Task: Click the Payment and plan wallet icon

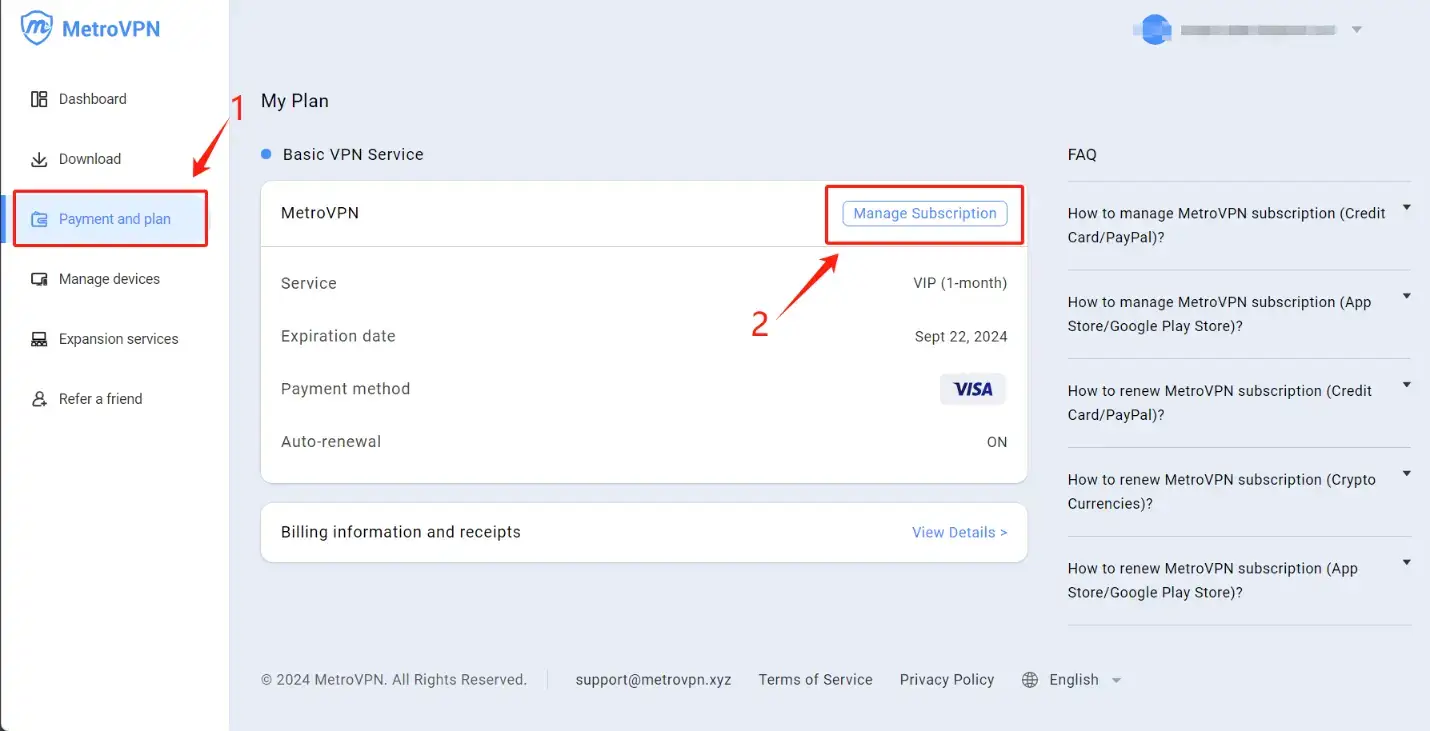Action: (x=39, y=219)
